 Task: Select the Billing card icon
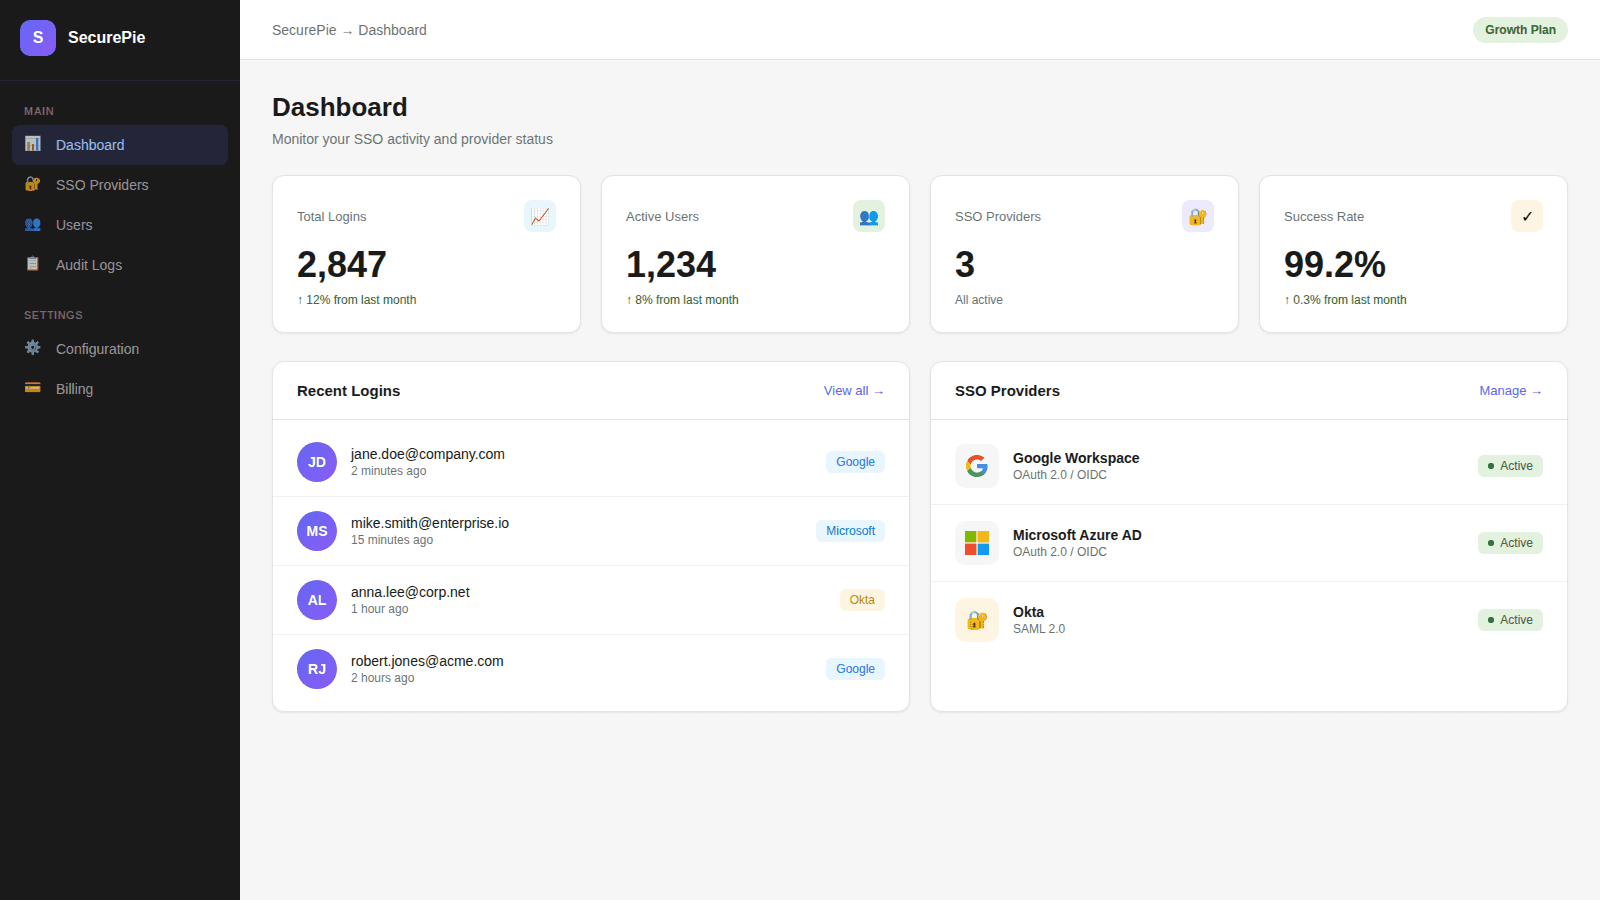[32, 388]
